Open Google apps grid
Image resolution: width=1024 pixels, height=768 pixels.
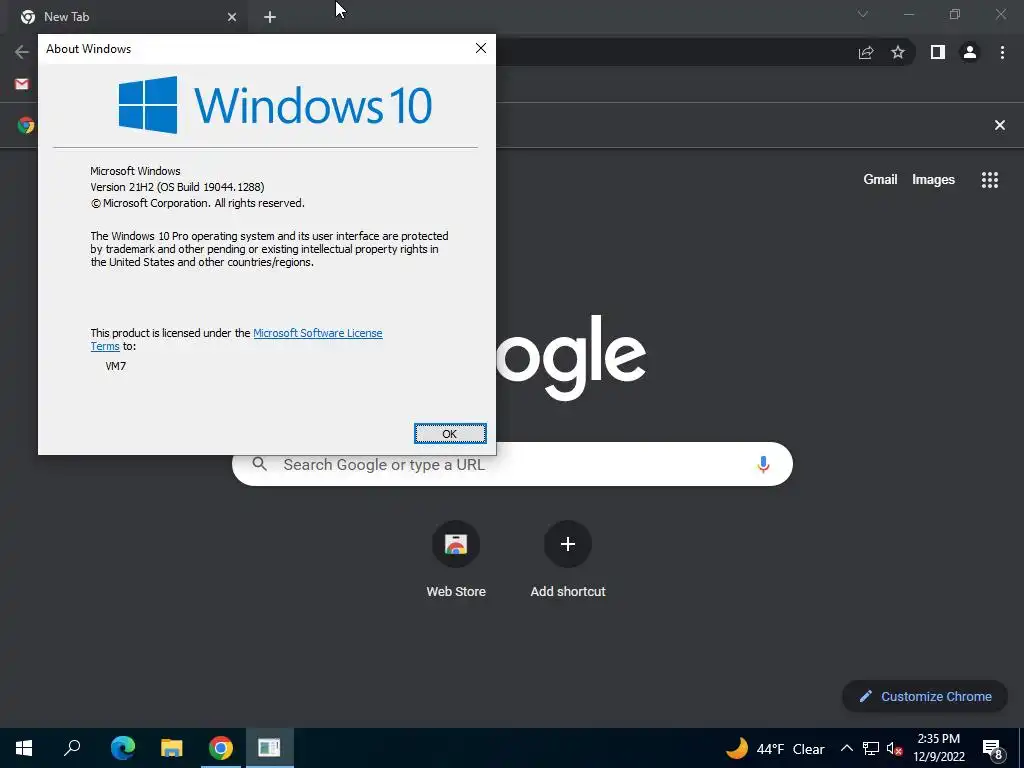click(x=989, y=180)
